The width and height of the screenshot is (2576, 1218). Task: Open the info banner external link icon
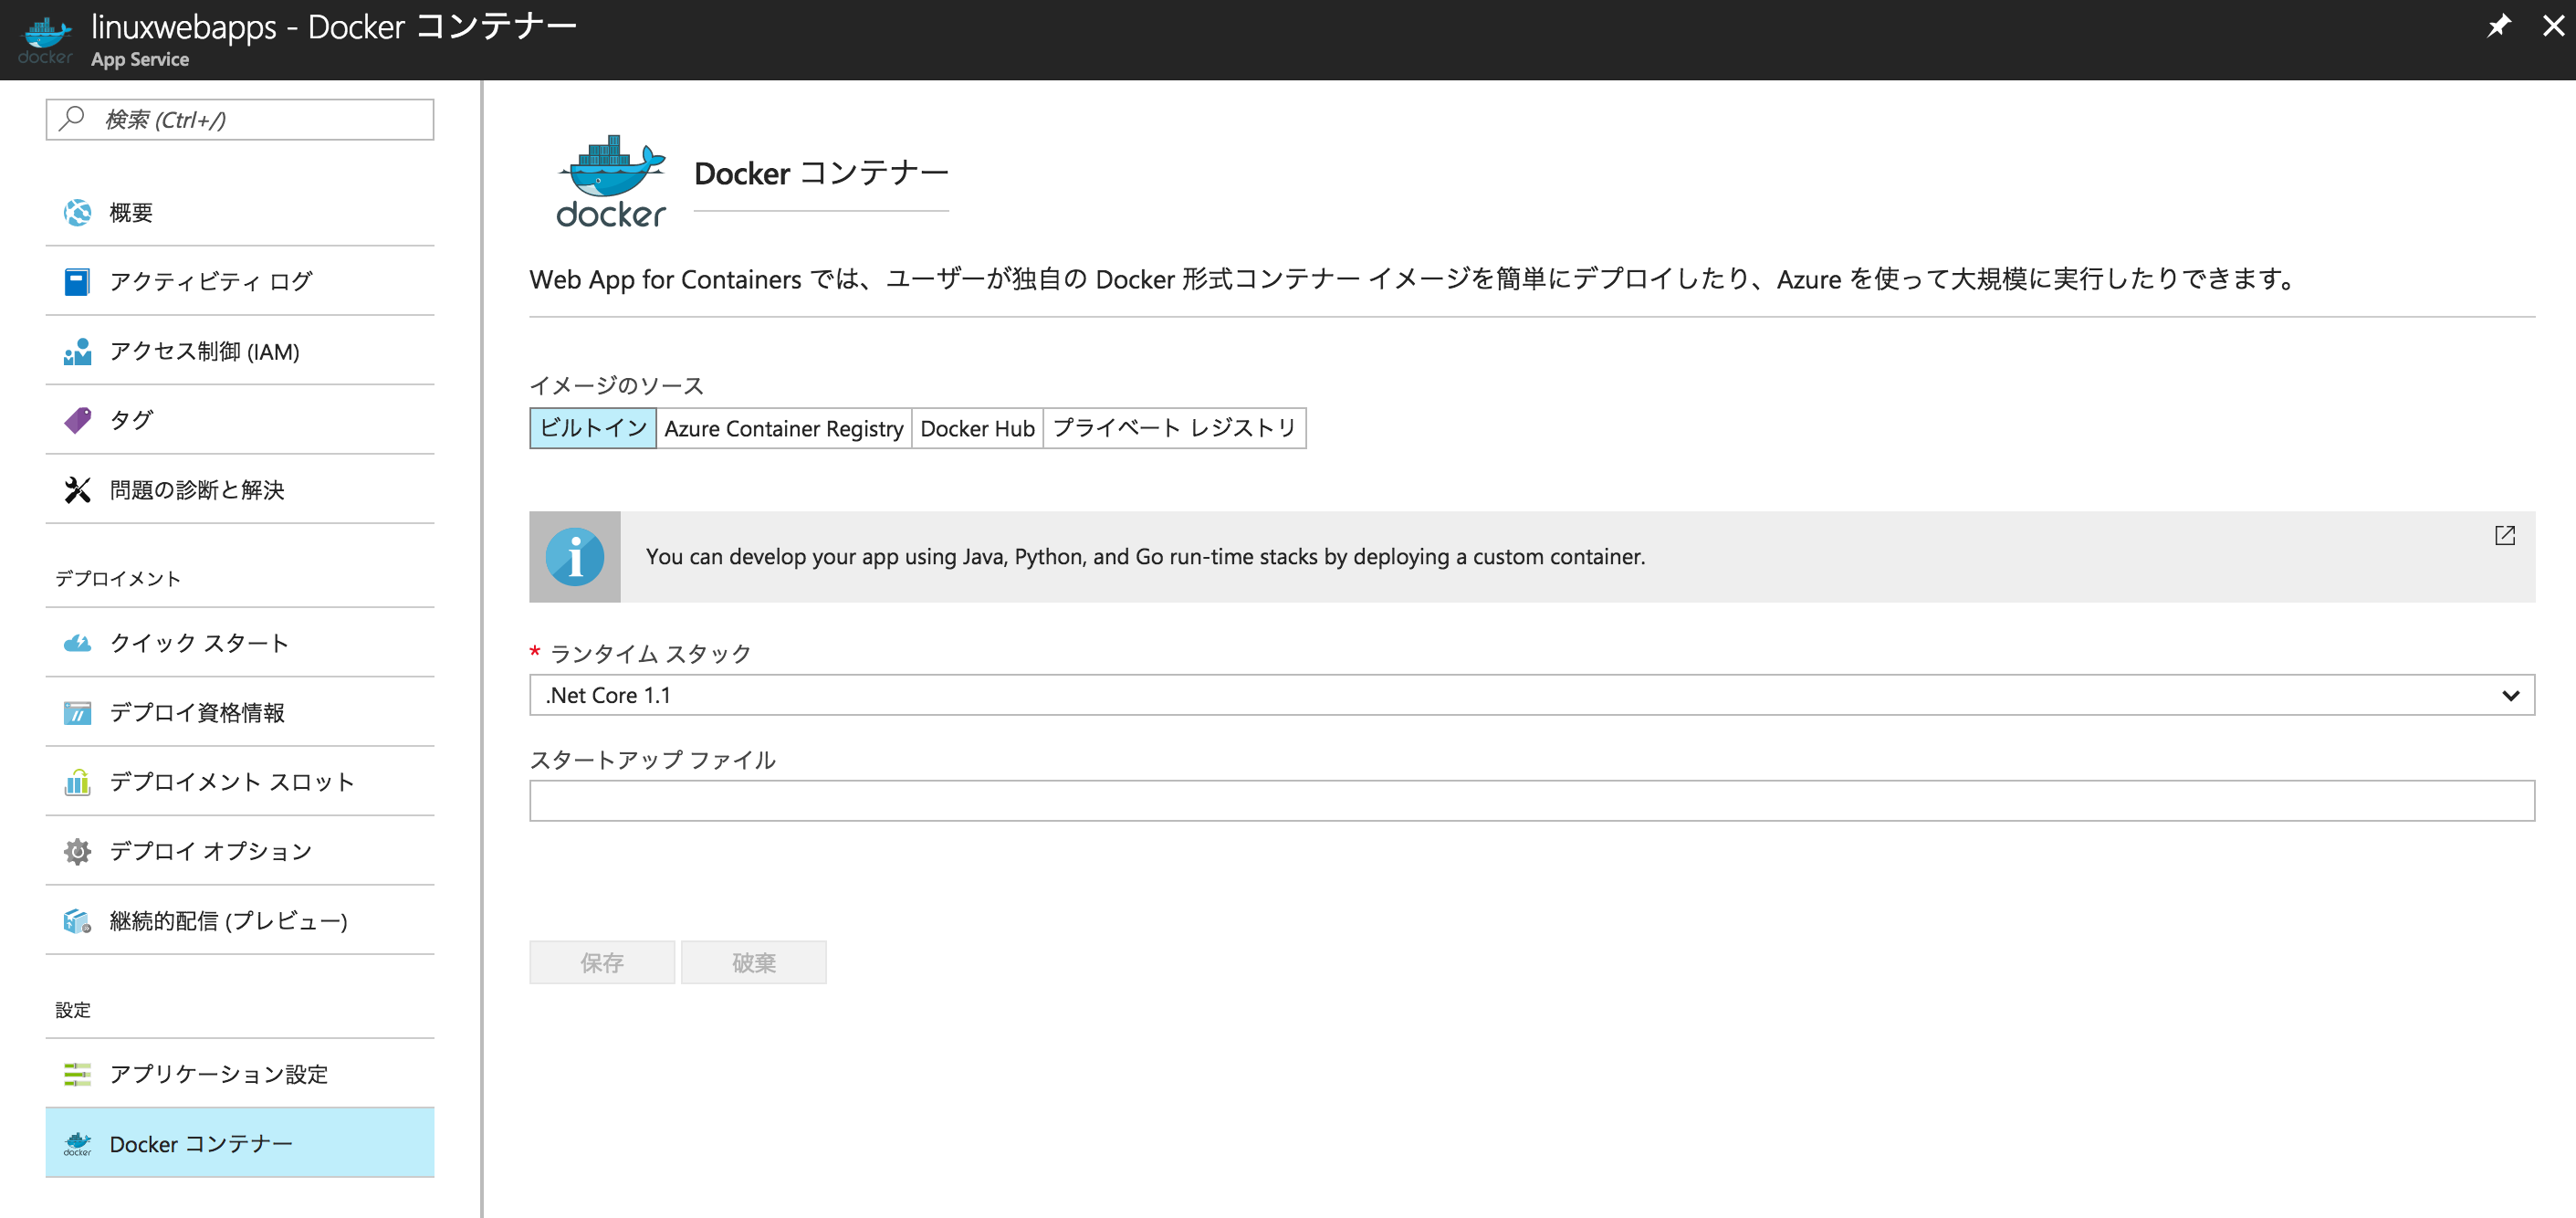click(2505, 536)
